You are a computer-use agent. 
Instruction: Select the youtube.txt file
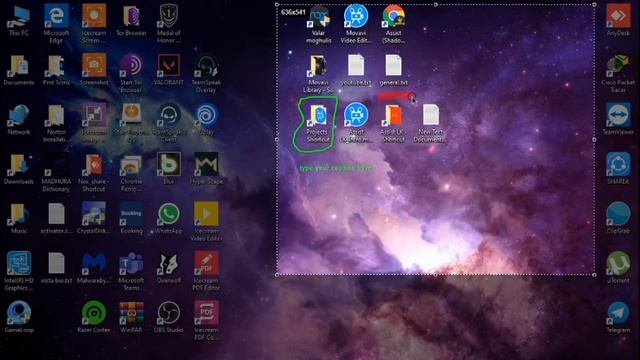(x=356, y=70)
